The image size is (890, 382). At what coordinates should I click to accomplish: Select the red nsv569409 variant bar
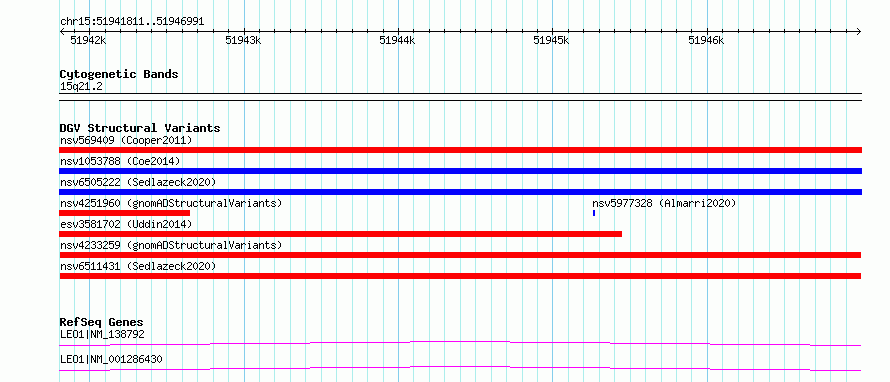[460, 150]
